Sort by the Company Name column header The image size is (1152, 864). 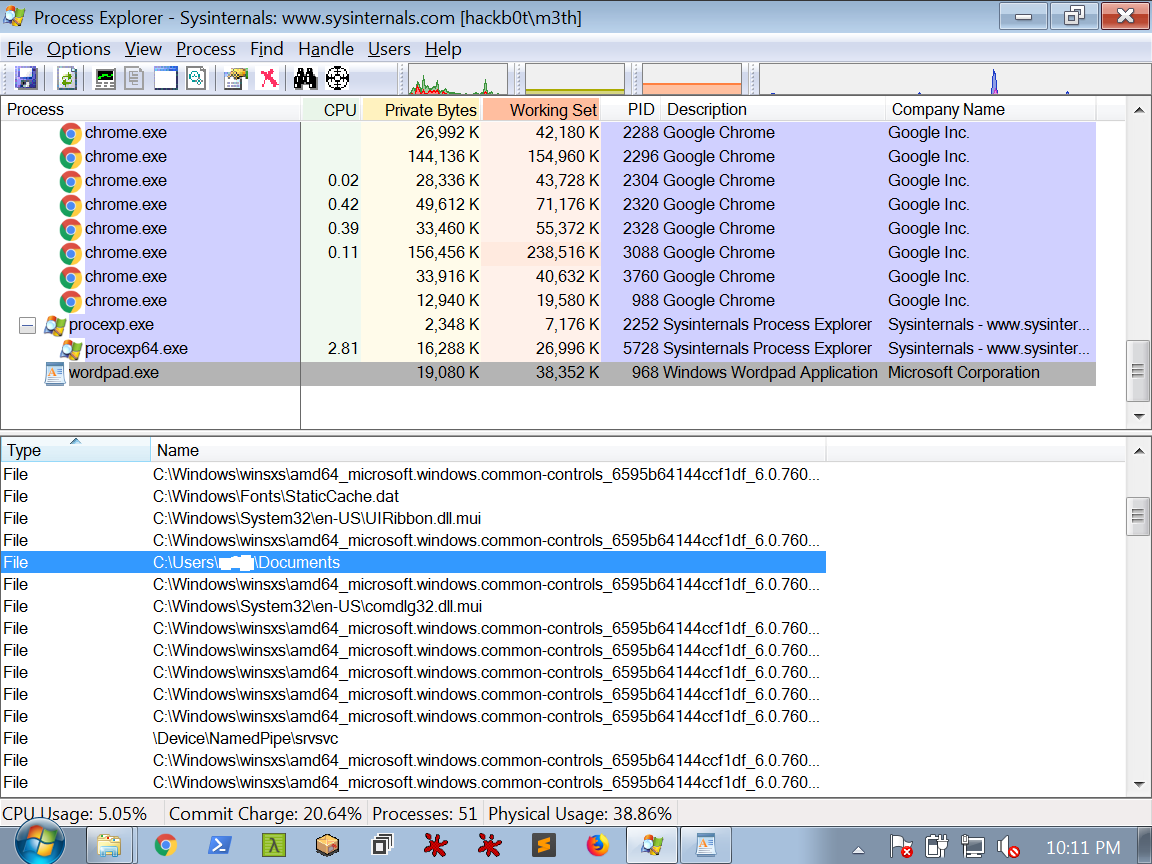[990, 109]
